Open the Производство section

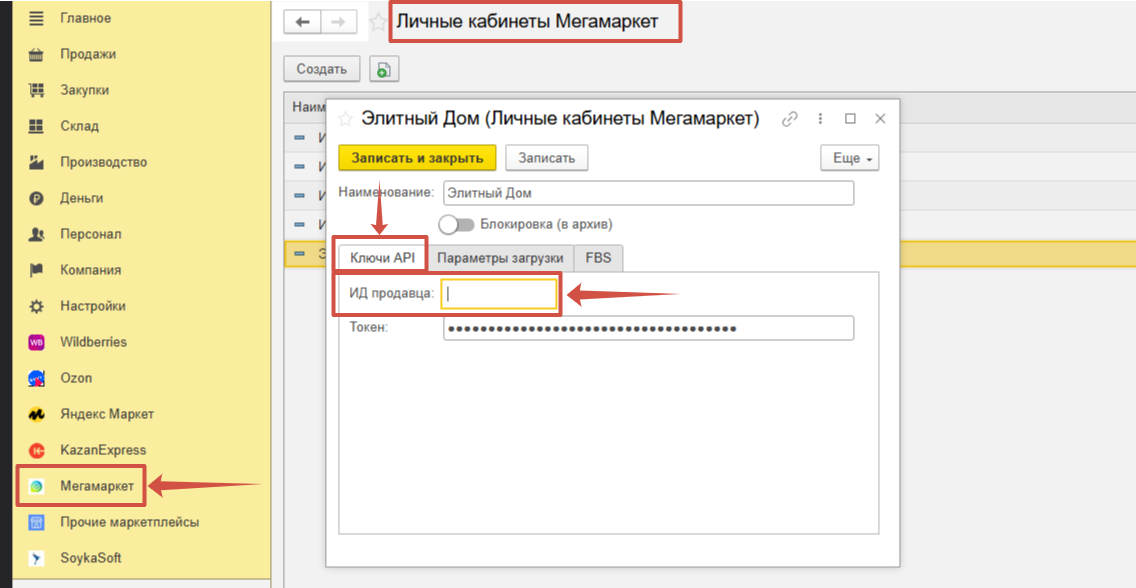pyautogui.click(x=104, y=162)
